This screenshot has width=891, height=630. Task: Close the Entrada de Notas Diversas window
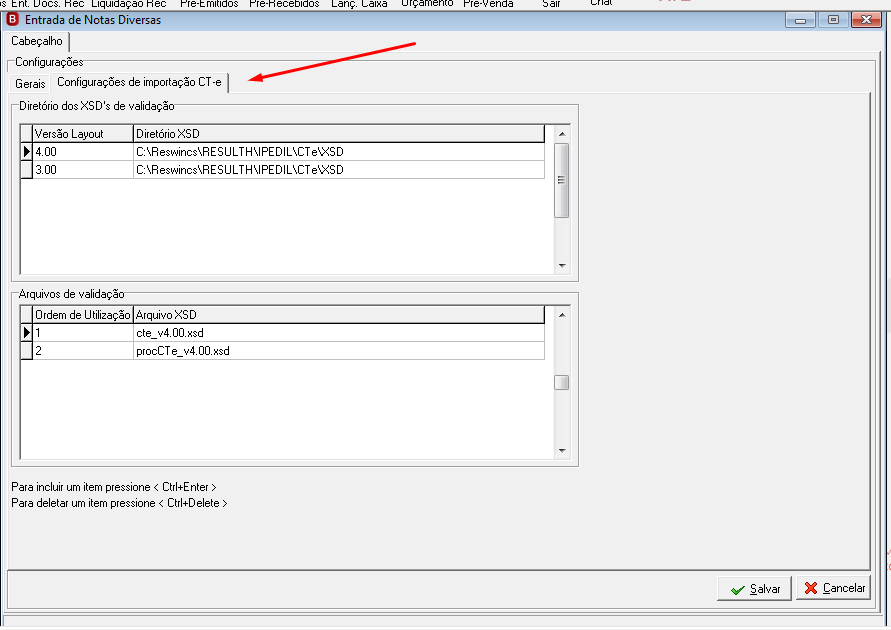pos(866,20)
